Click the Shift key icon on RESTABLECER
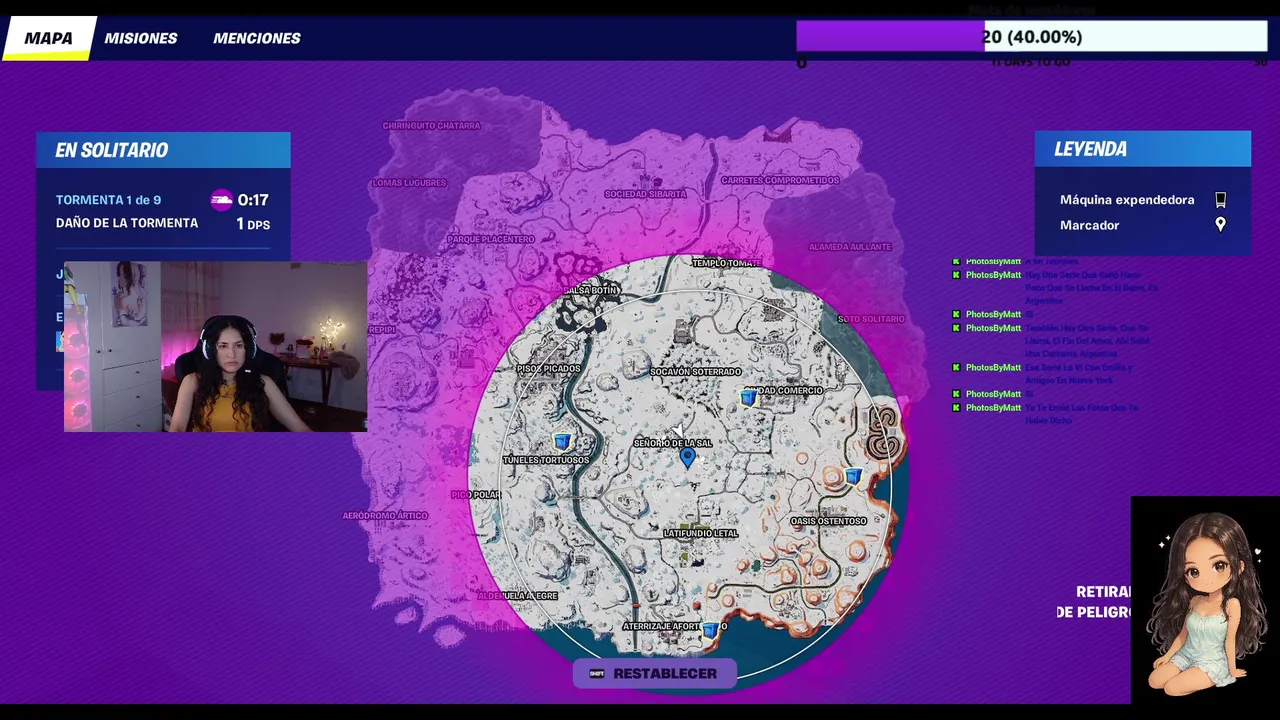Image resolution: width=1280 pixels, height=720 pixels. point(597,673)
